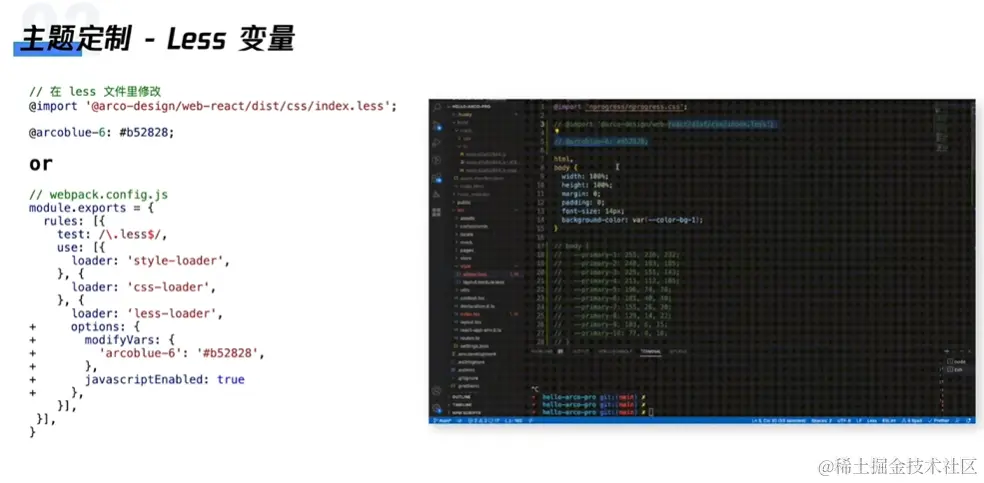The height and width of the screenshot is (483, 984).
Task: Open Run and Debug view in activity bar
Action: 437,143
